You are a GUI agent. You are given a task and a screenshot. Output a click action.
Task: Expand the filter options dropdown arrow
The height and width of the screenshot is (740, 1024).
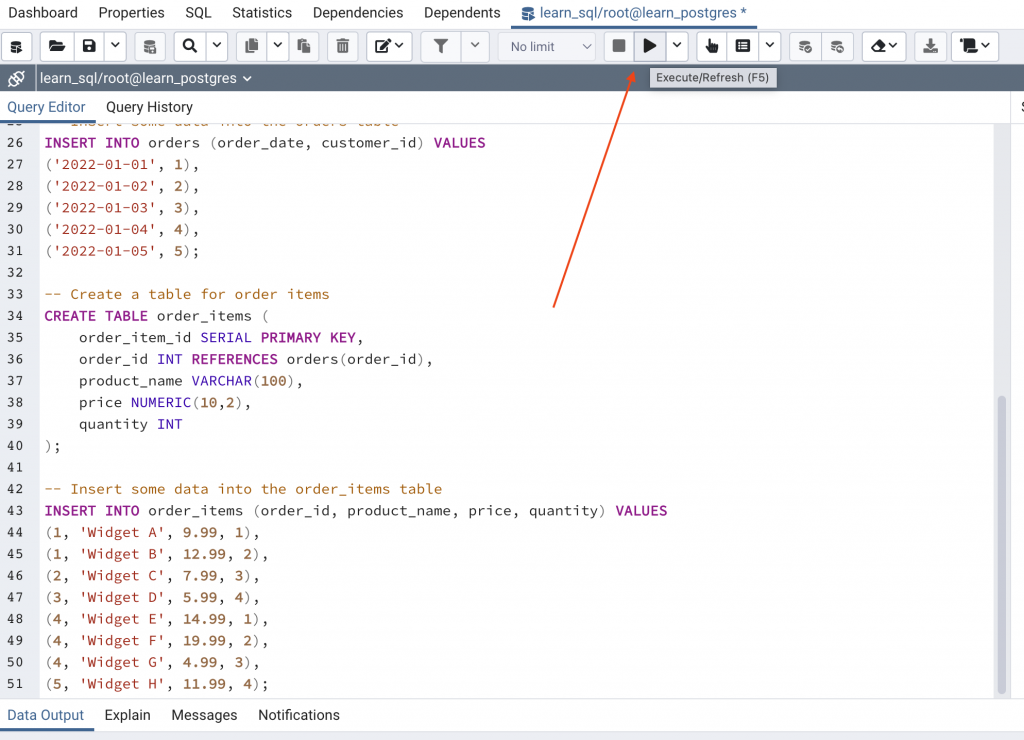pos(475,46)
